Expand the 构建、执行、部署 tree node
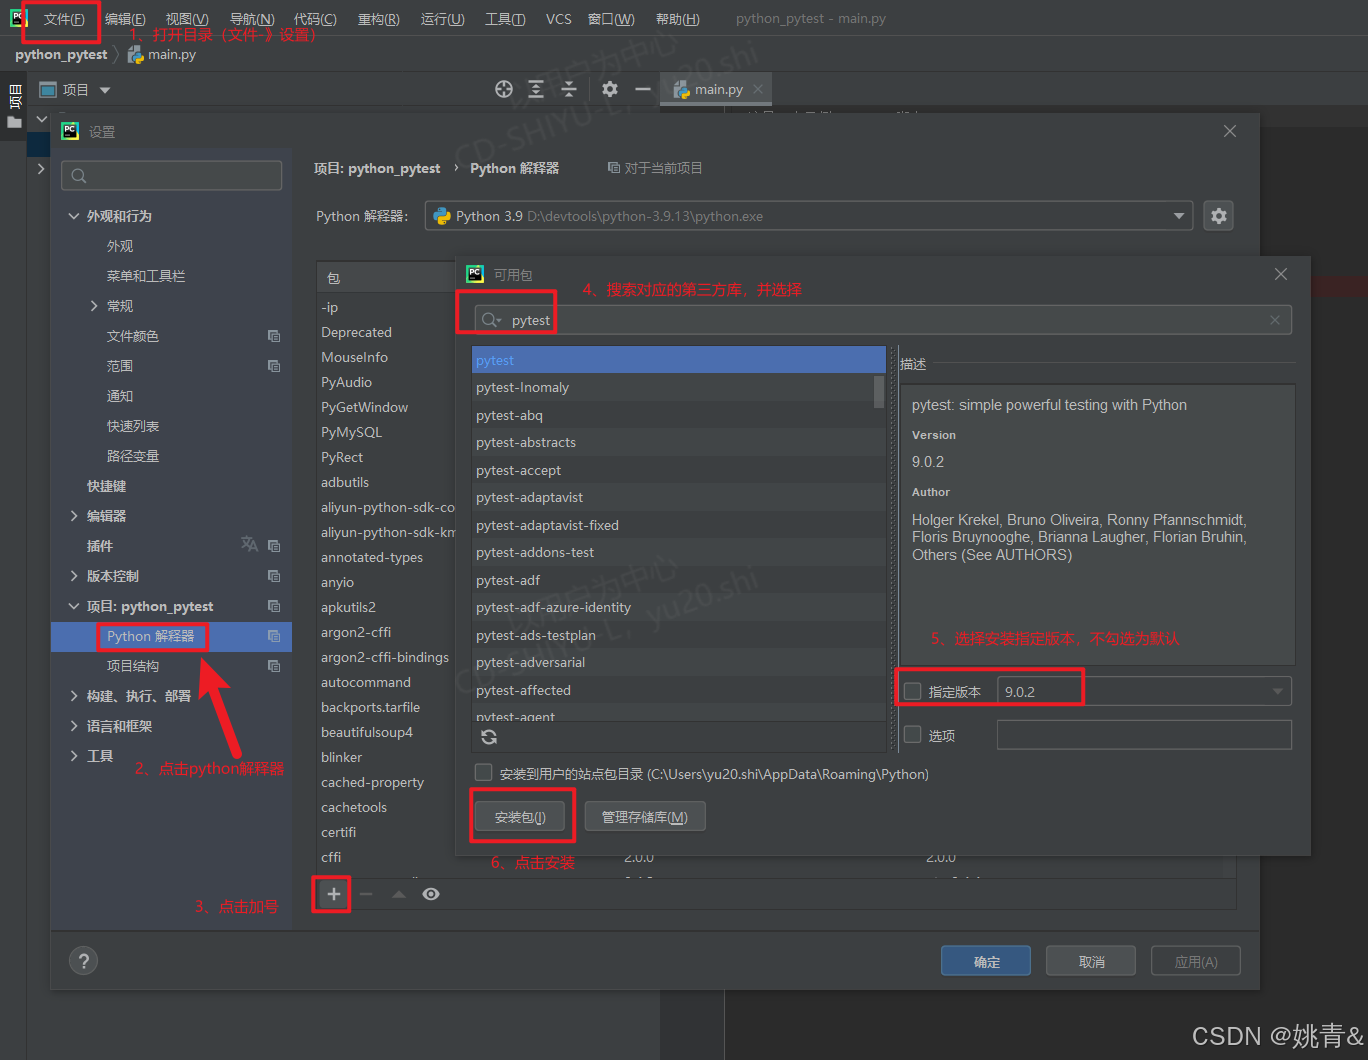 point(74,696)
